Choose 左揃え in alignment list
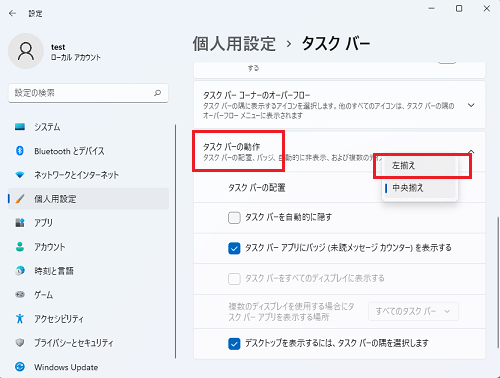This screenshot has height=378, width=500. pyautogui.click(x=420, y=166)
